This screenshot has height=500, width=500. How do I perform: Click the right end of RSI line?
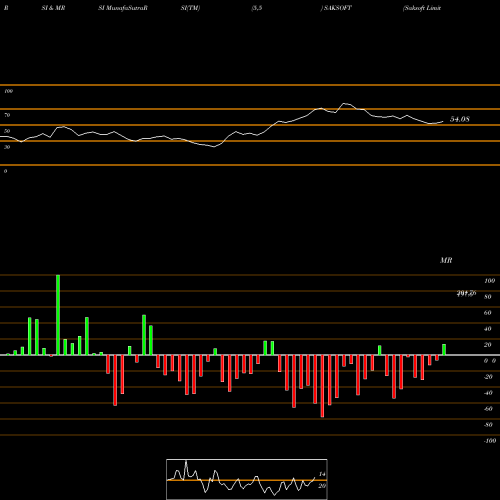pyautogui.click(x=443, y=122)
